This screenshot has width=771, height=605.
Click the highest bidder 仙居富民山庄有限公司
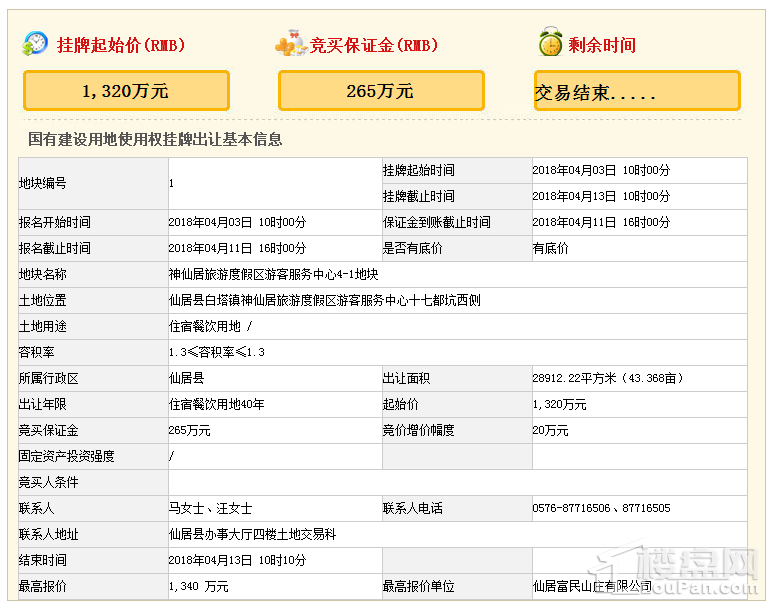tap(592, 587)
